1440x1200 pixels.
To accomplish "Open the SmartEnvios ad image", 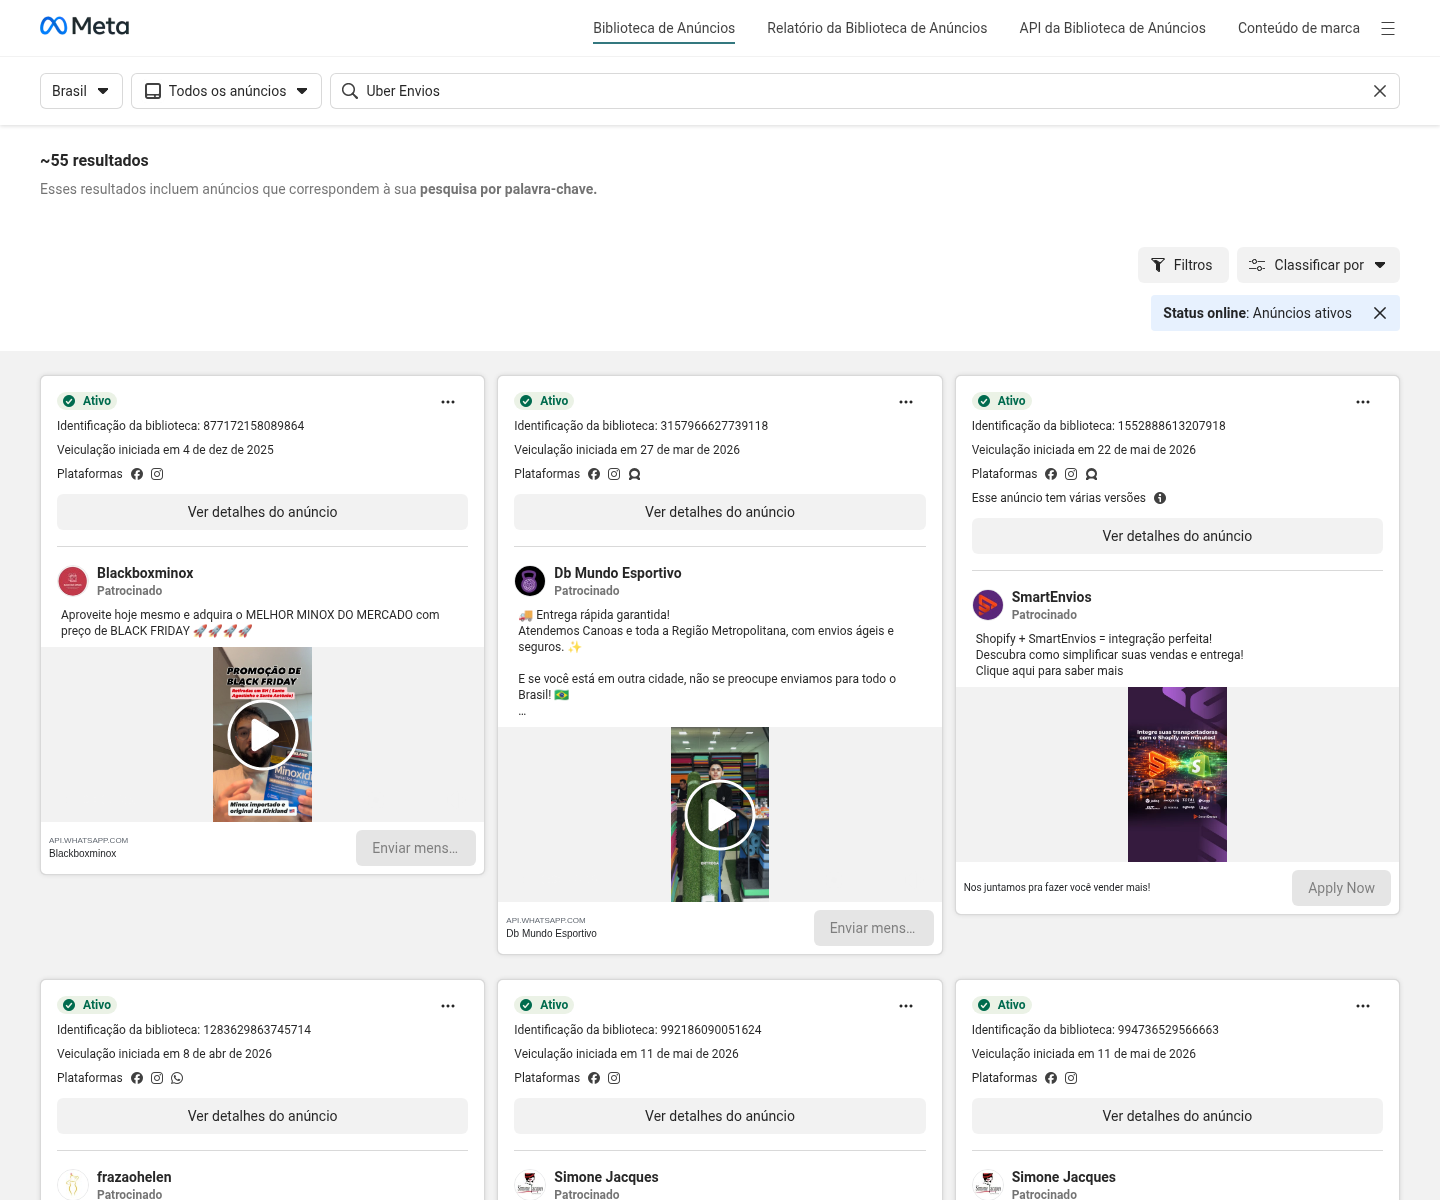I will pyautogui.click(x=1177, y=774).
